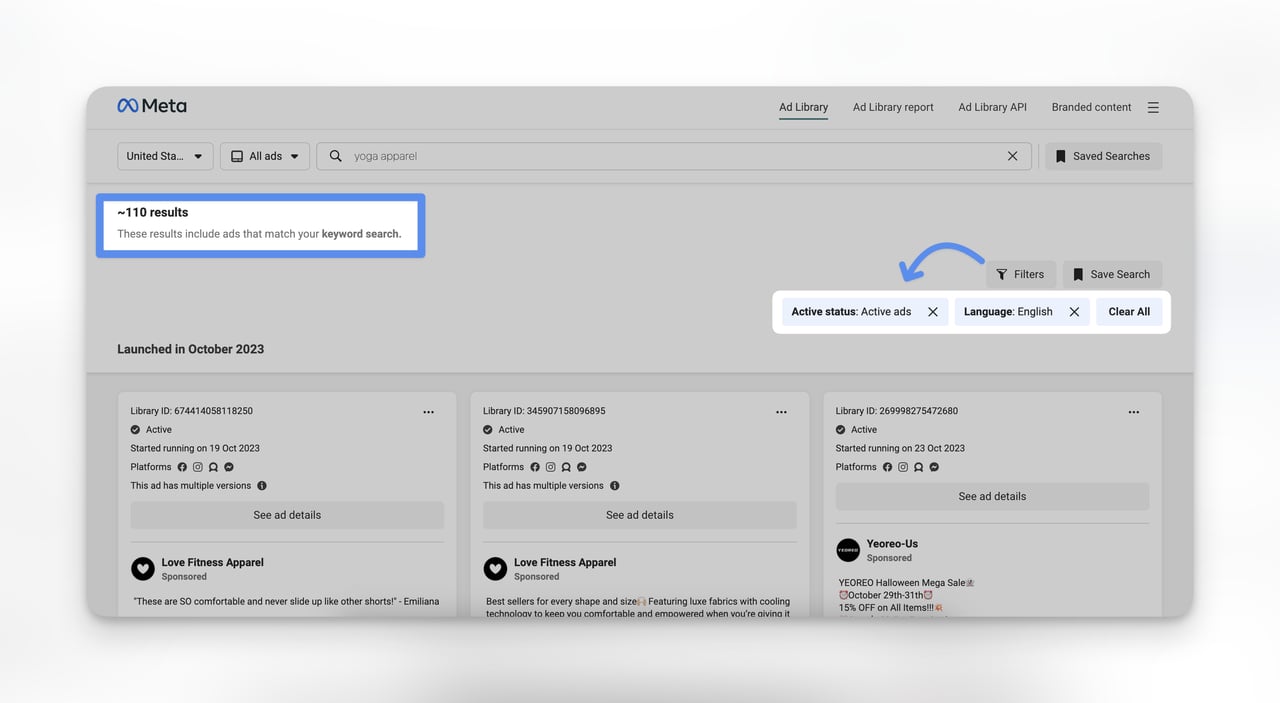Open Love Fitness Apparel page from first ad
Image resolution: width=1280 pixels, height=703 pixels.
pyautogui.click(x=213, y=563)
